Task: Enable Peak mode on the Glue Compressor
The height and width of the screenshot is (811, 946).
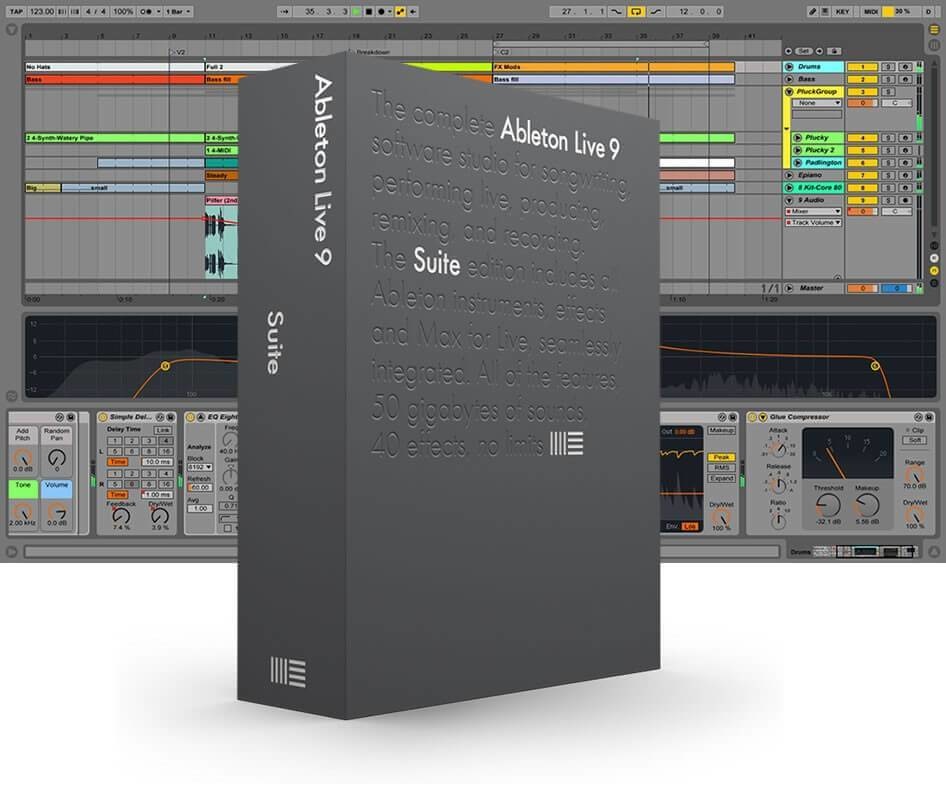Action: coord(722,457)
